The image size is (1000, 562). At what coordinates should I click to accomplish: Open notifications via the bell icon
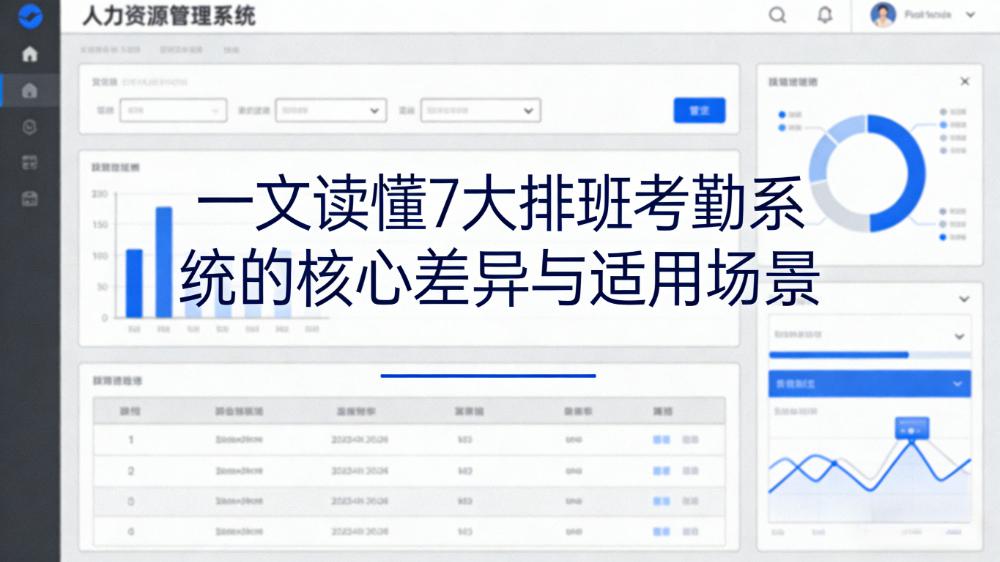pos(825,15)
